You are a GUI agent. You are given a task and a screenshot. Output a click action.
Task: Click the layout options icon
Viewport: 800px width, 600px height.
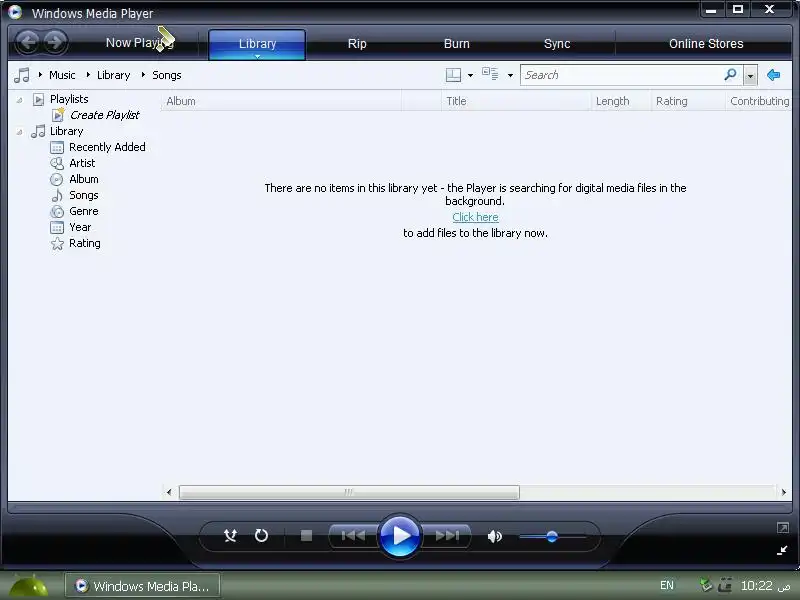tap(453, 75)
